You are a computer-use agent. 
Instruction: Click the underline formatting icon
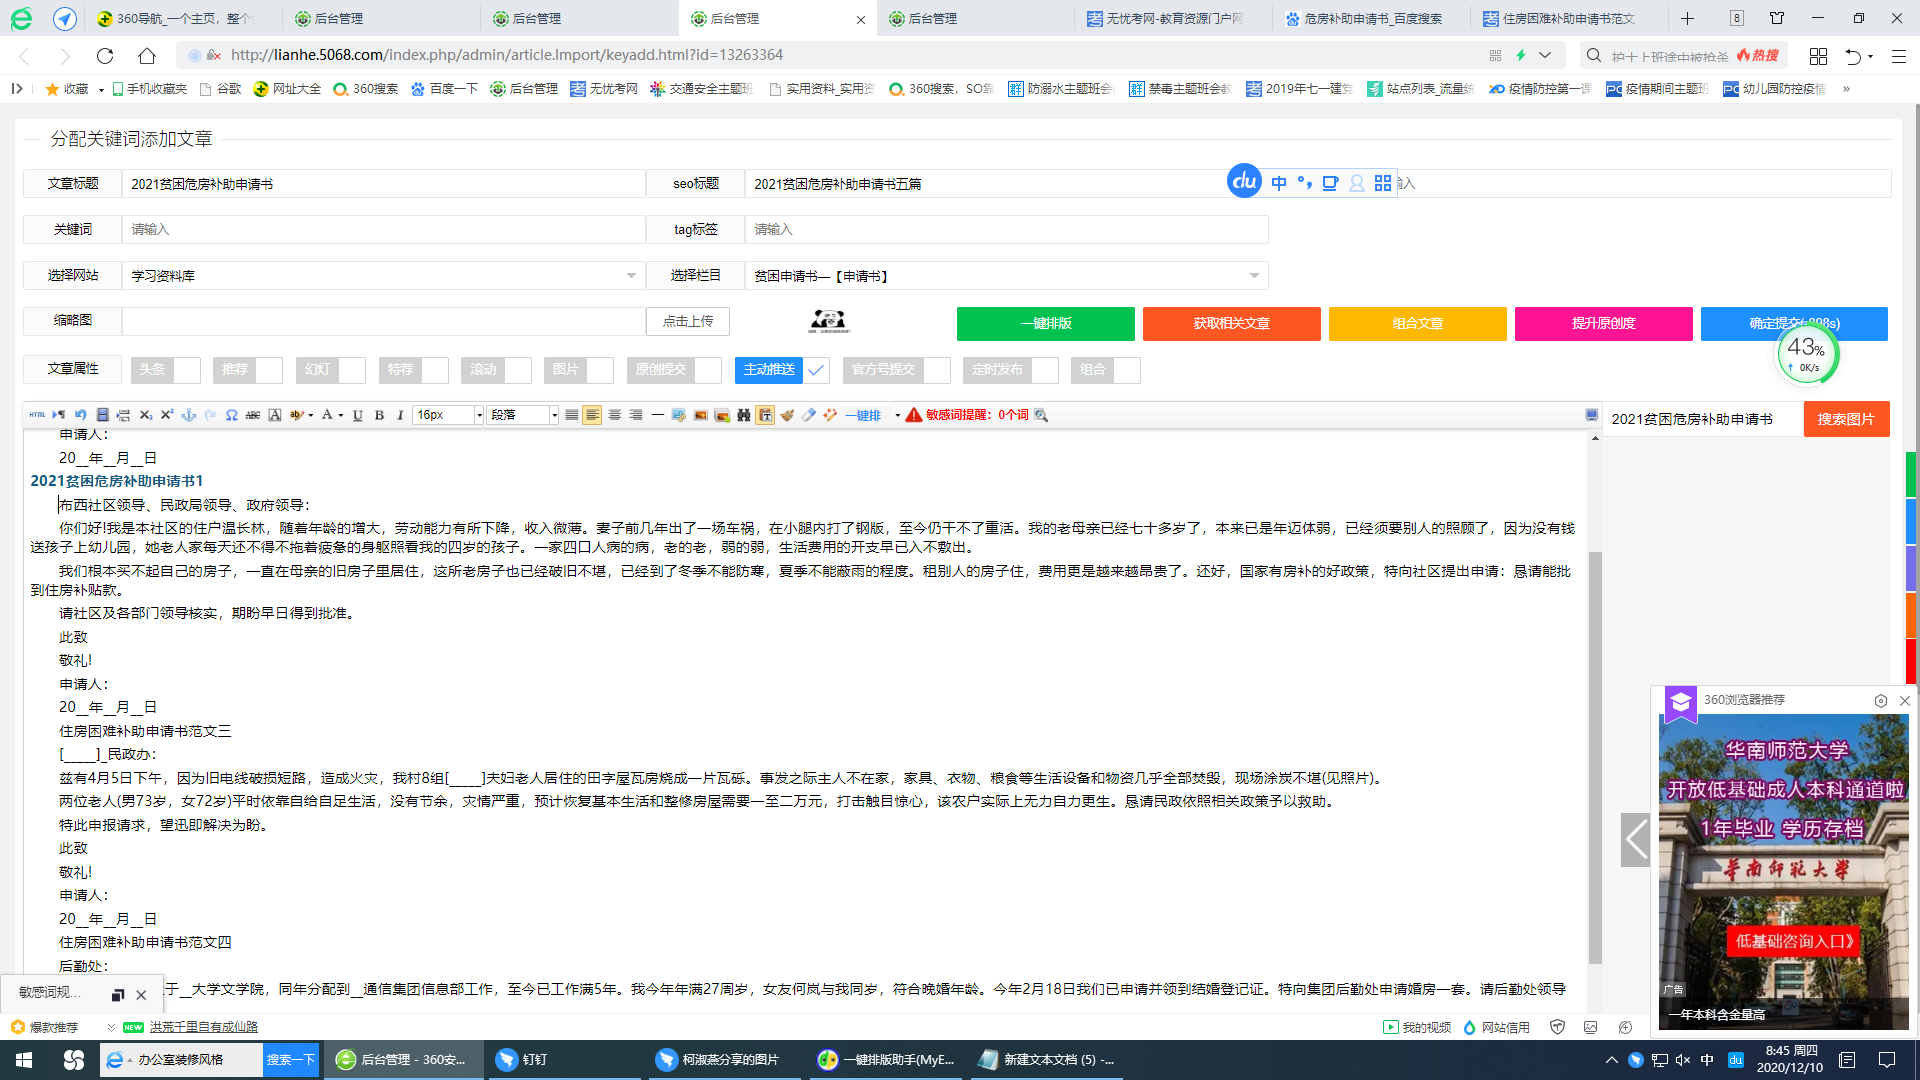coord(357,414)
